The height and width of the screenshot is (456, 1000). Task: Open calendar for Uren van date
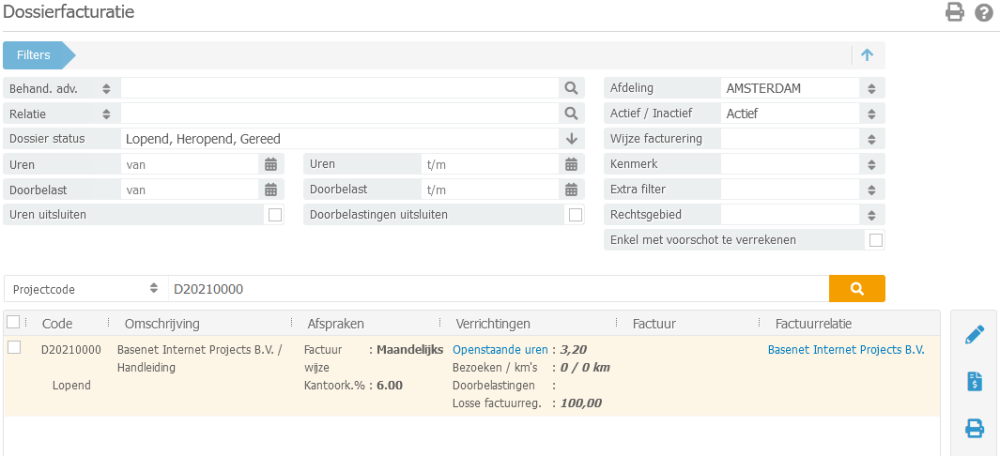271,163
